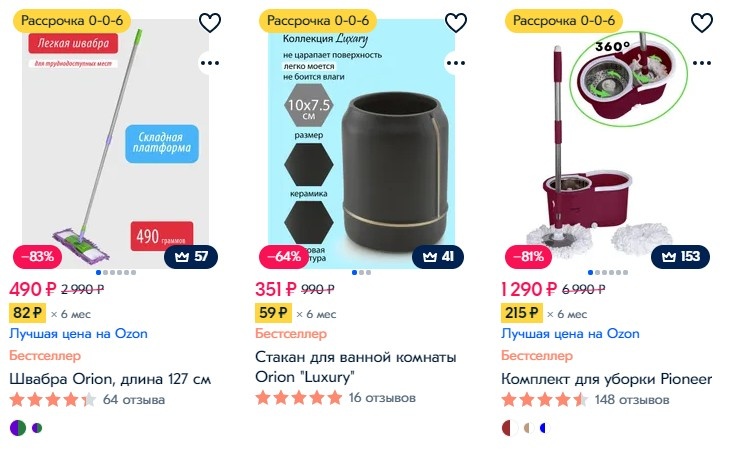This screenshot has width=741, height=458.
Task: Click crown rating badge showing 57
Action: (x=191, y=257)
